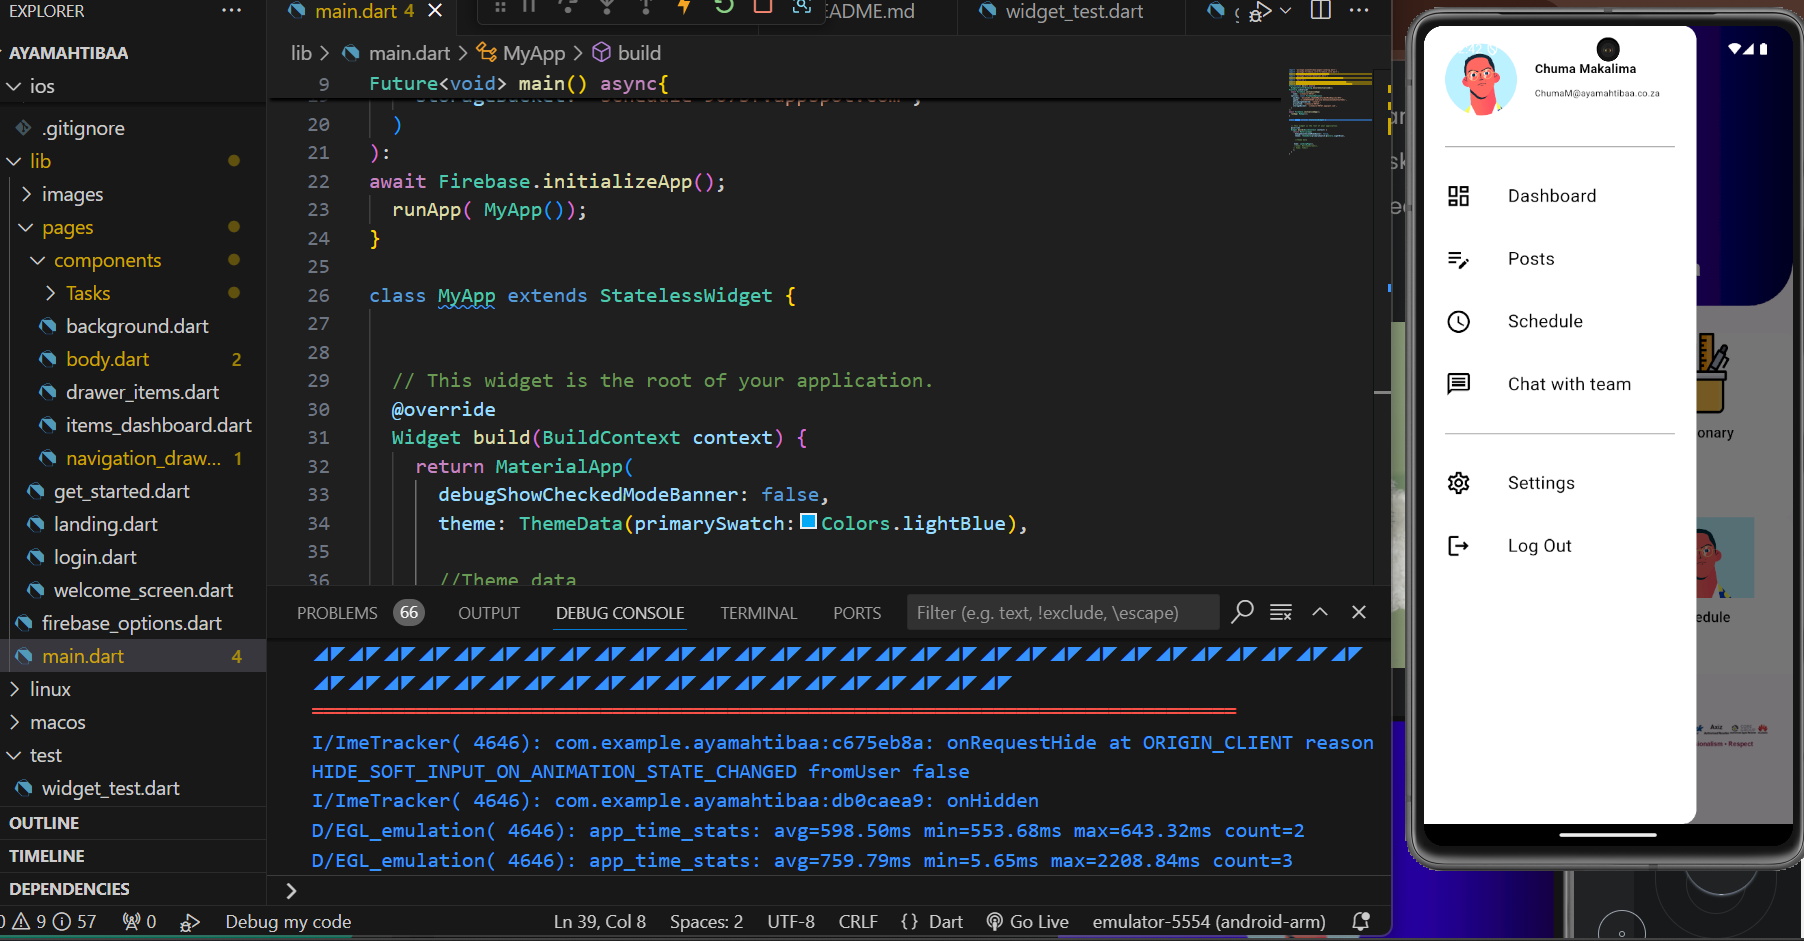Switch to the README.md tab
Image resolution: width=1804 pixels, height=941 pixels.
(x=870, y=12)
